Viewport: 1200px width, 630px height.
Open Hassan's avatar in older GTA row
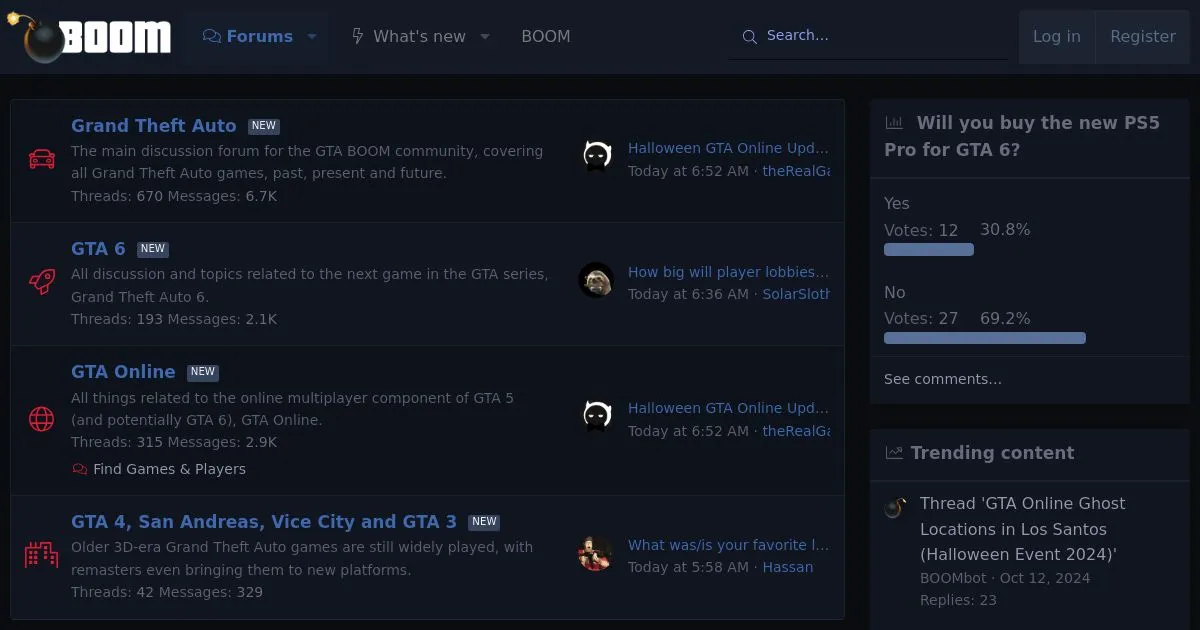coord(595,553)
